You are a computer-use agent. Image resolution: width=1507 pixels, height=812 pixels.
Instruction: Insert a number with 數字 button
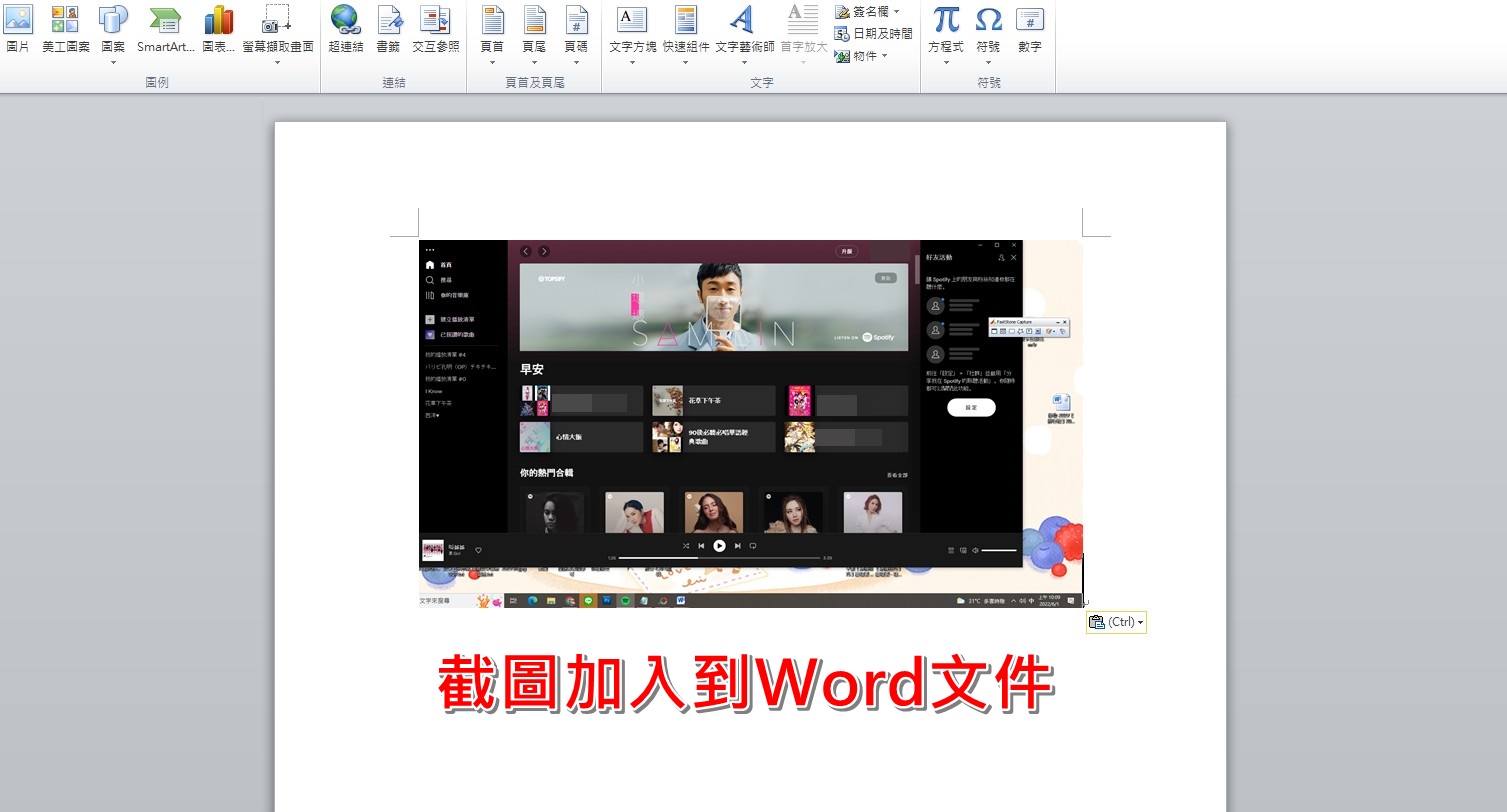point(1030,30)
